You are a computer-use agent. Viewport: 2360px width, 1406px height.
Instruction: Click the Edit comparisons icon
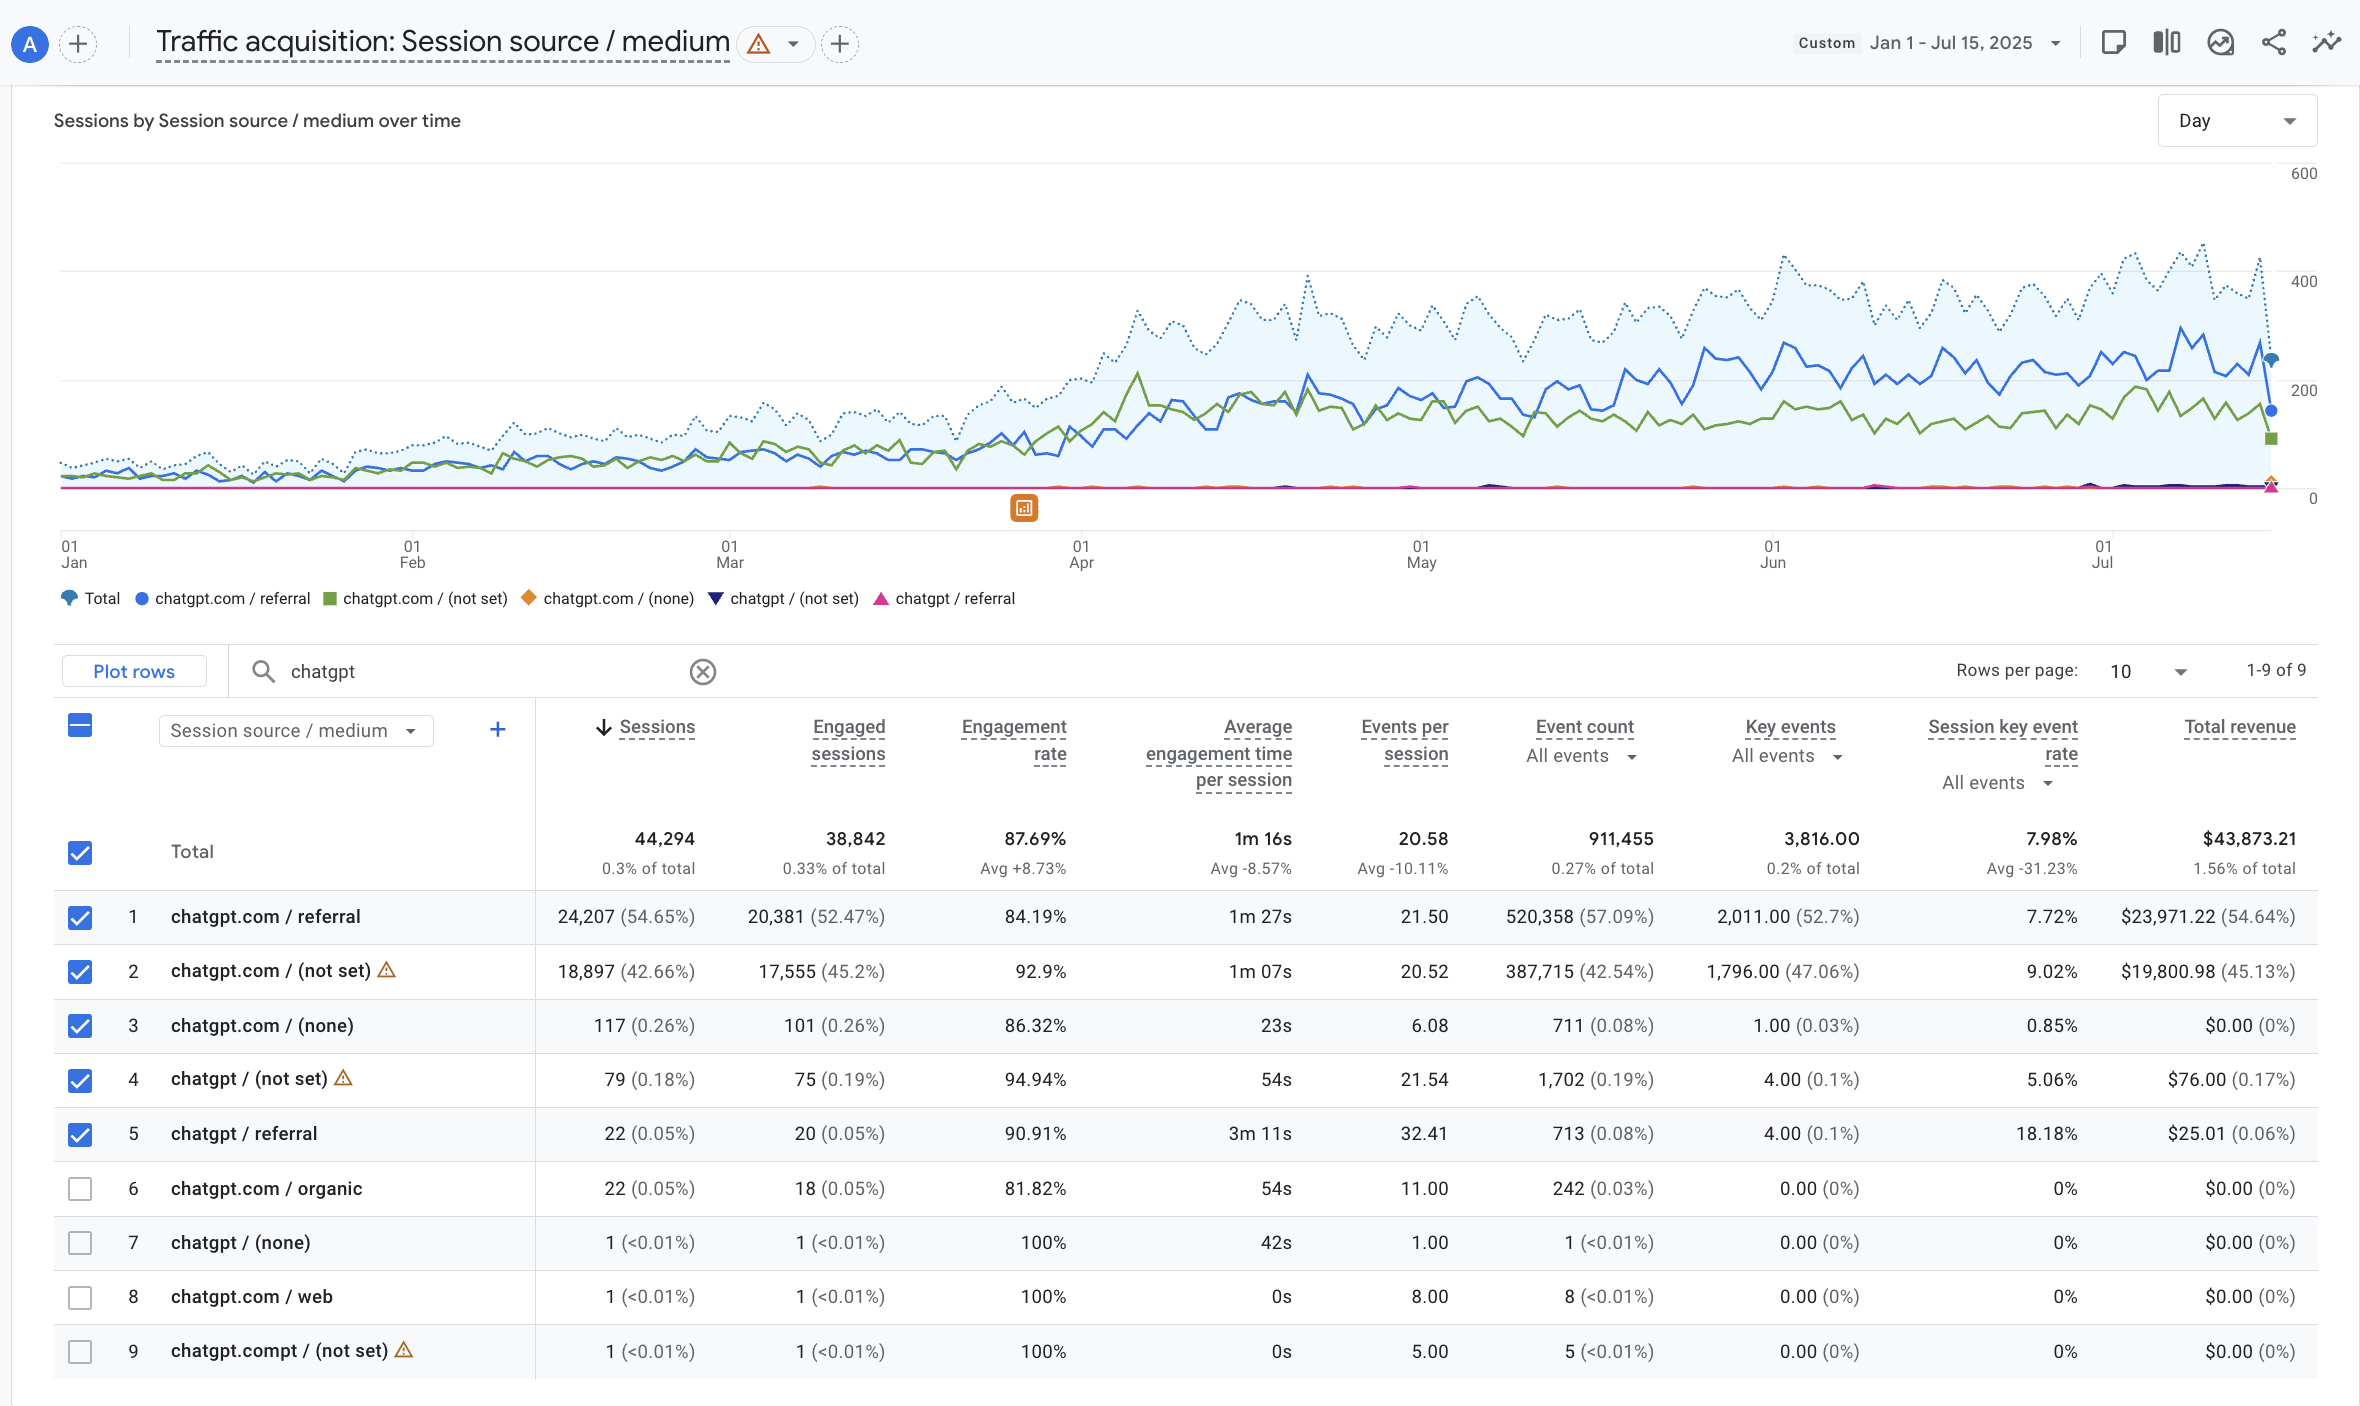point(2166,42)
